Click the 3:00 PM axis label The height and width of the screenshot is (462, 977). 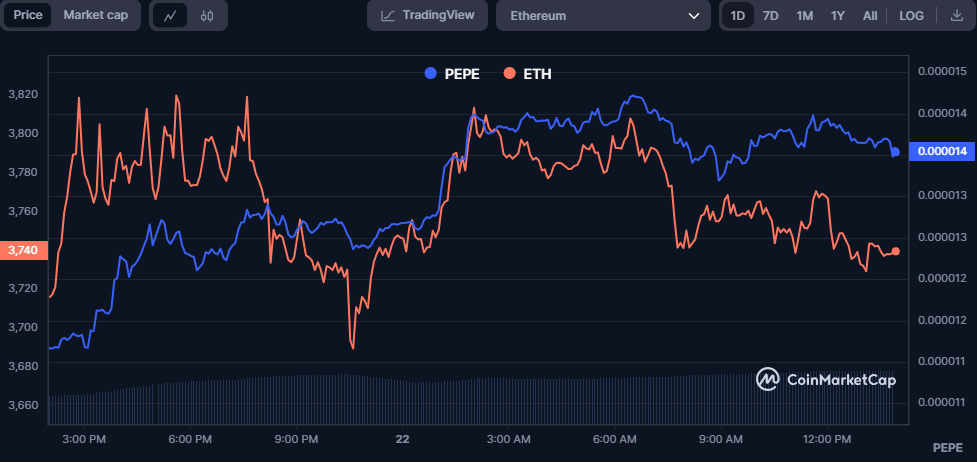coord(85,440)
